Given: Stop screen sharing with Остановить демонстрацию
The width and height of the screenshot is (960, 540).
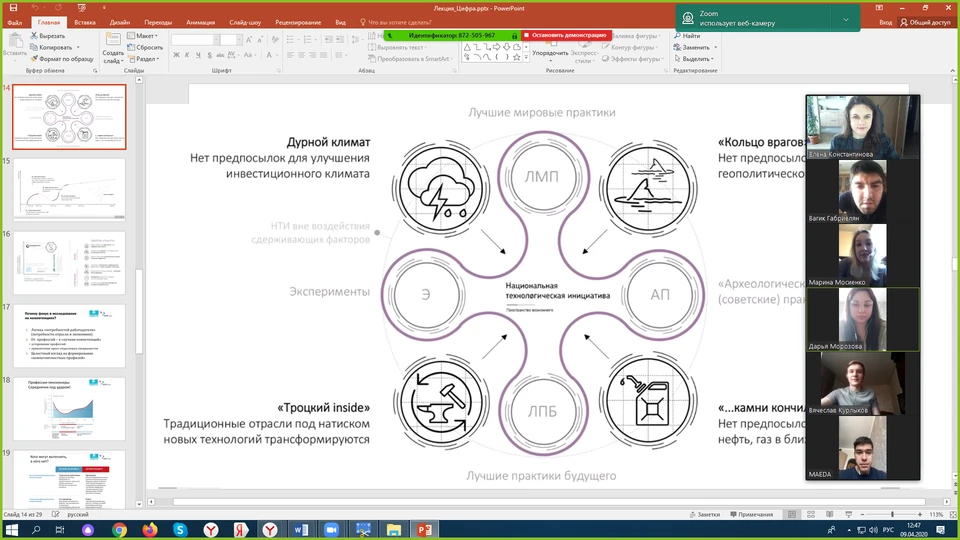Looking at the screenshot, I should pyautogui.click(x=565, y=36).
